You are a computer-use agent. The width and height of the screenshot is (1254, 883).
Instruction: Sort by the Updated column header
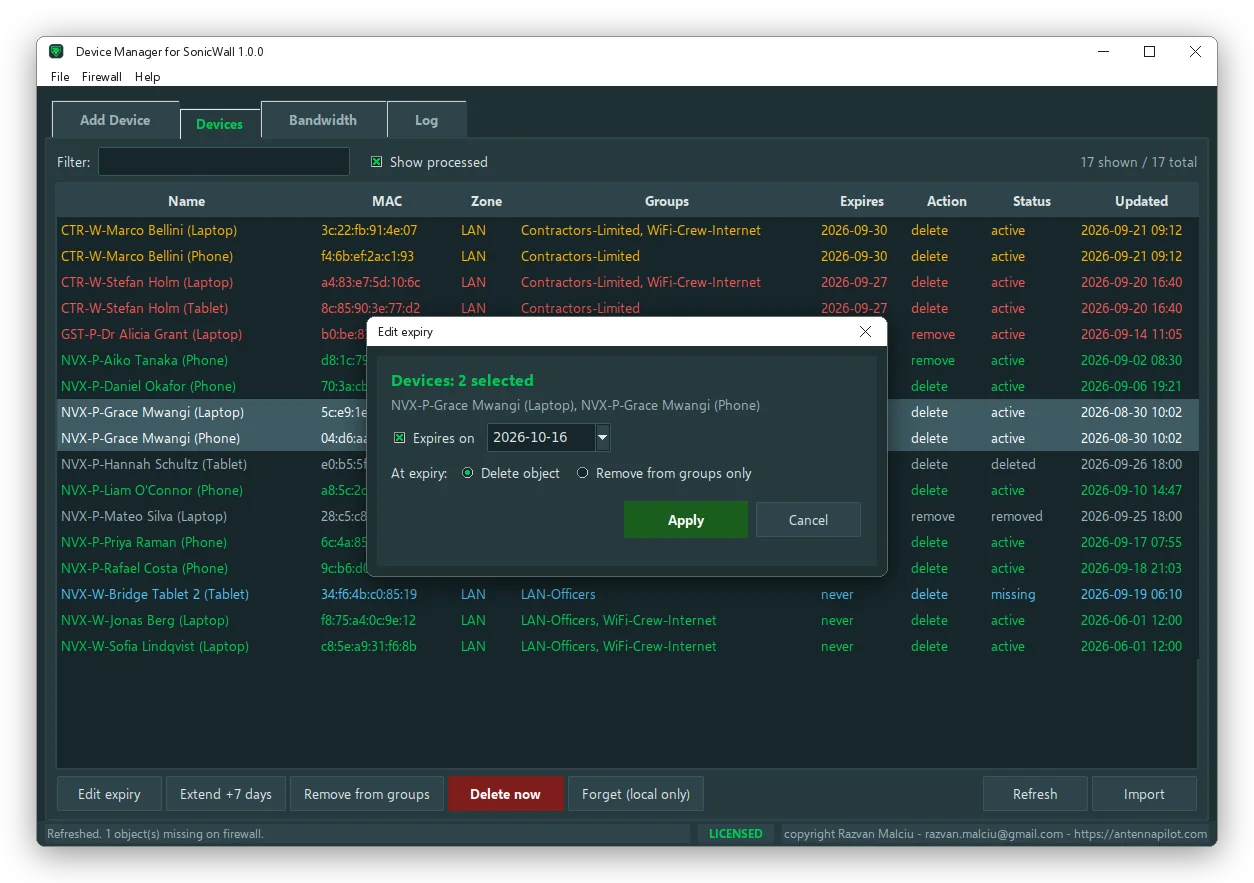[x=1142, y=201]
